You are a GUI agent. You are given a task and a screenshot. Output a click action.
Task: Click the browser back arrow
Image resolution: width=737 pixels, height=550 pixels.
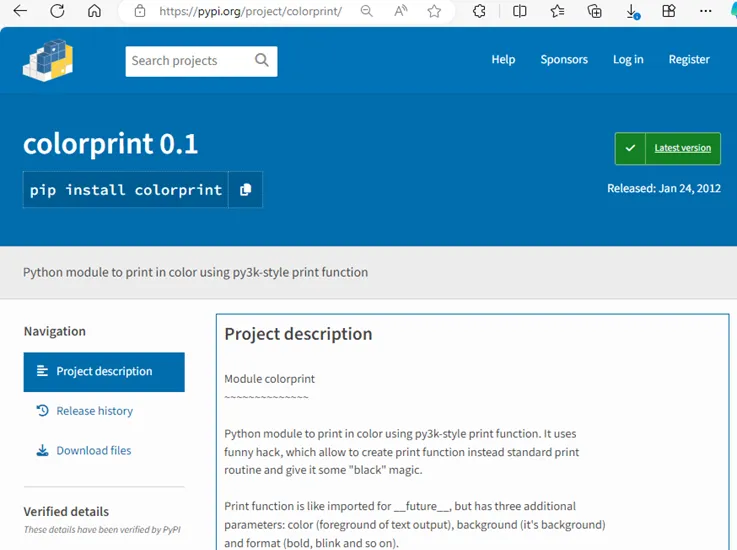click(20, 11)
